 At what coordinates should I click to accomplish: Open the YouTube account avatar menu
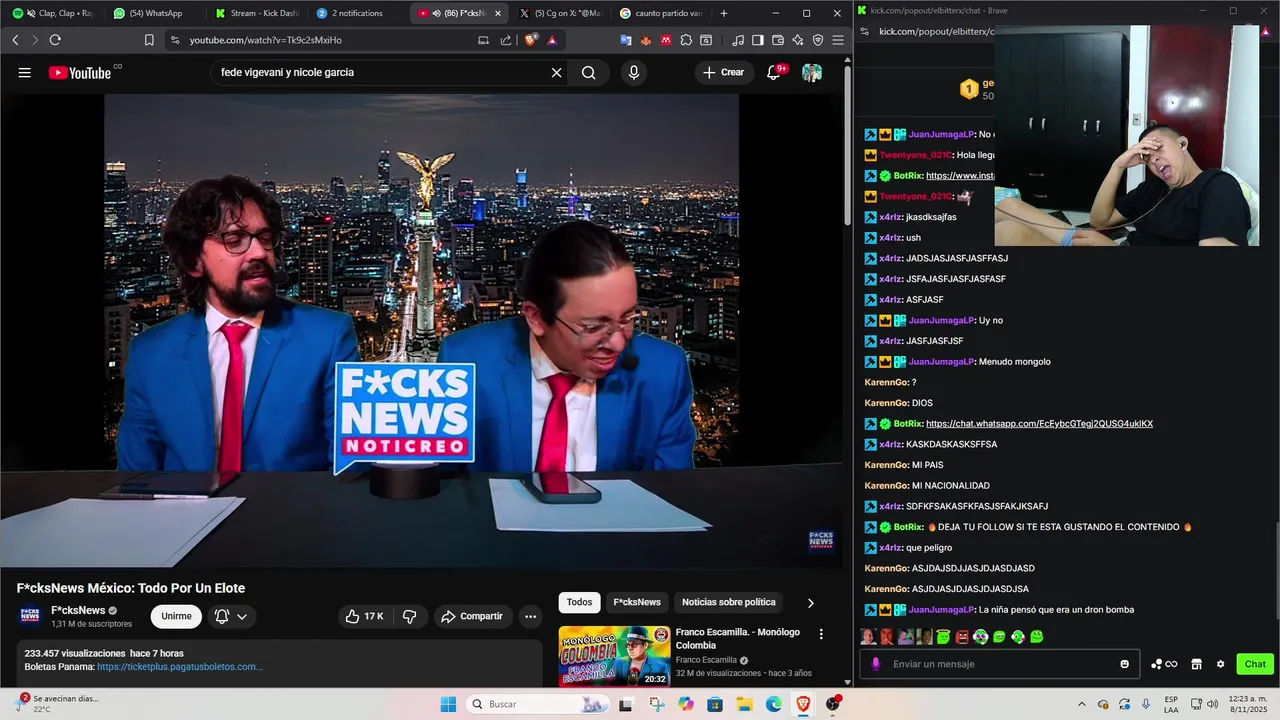[x=812, y=72]
